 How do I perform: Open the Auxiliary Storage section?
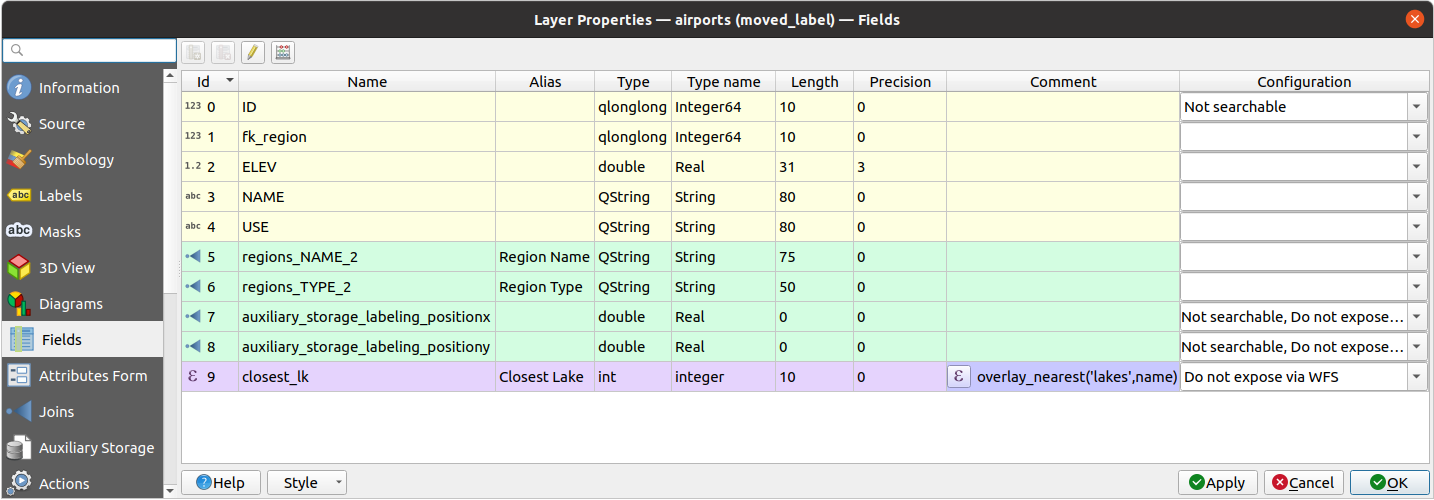96,448
